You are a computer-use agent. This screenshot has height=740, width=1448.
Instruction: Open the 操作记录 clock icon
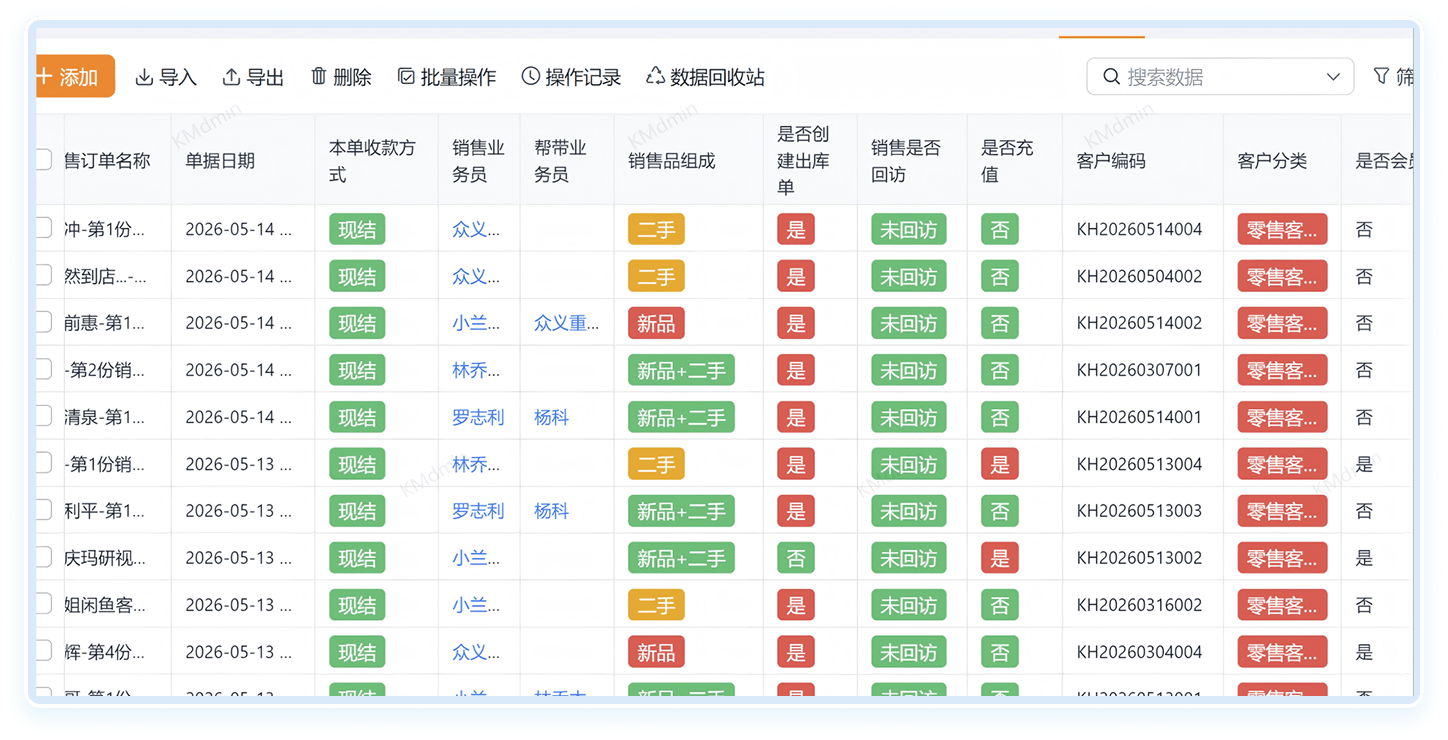tap(531, 77)
